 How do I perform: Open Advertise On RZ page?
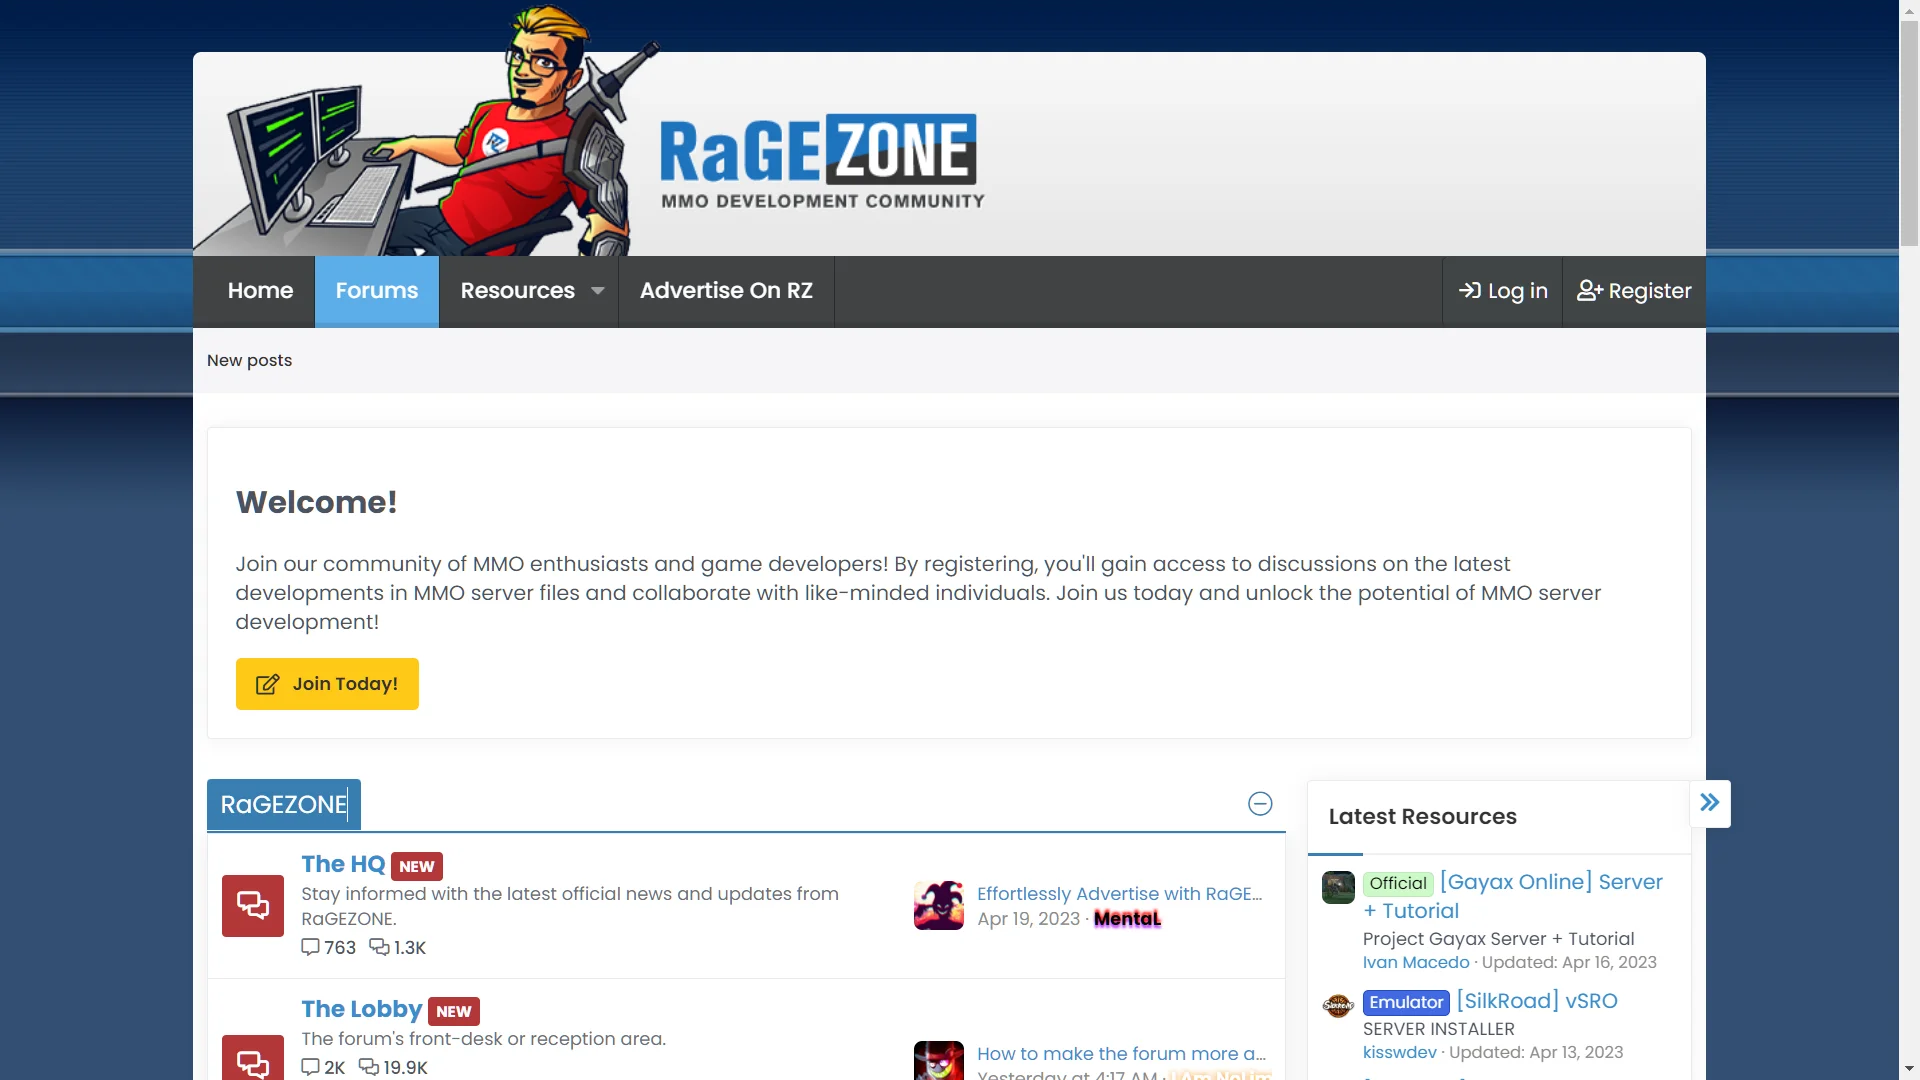pos(726,291)
